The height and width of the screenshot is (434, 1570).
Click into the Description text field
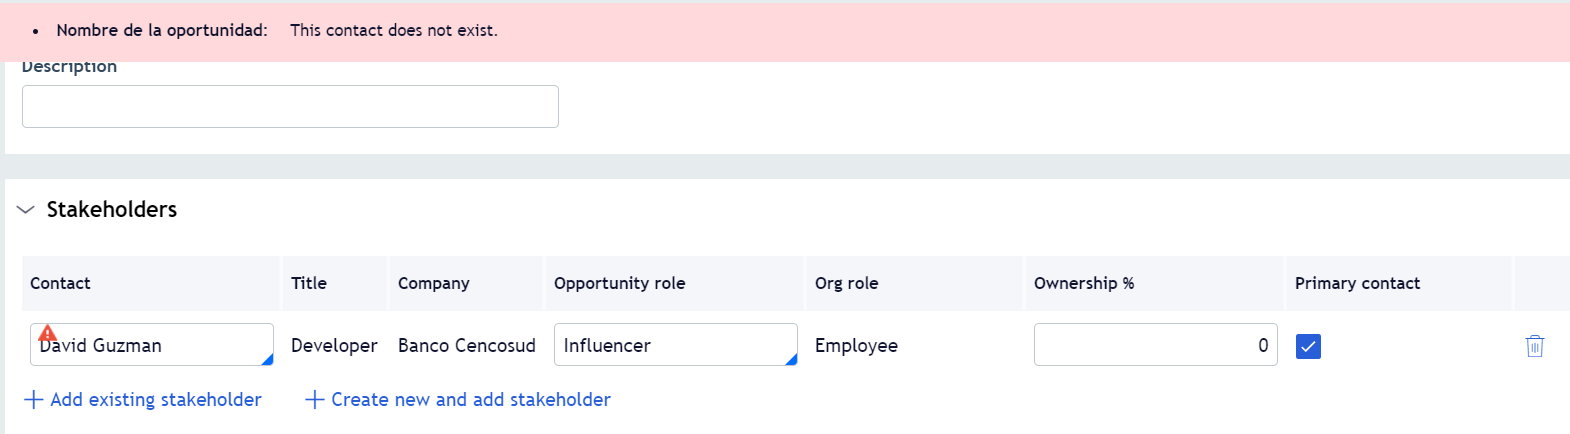290,106
